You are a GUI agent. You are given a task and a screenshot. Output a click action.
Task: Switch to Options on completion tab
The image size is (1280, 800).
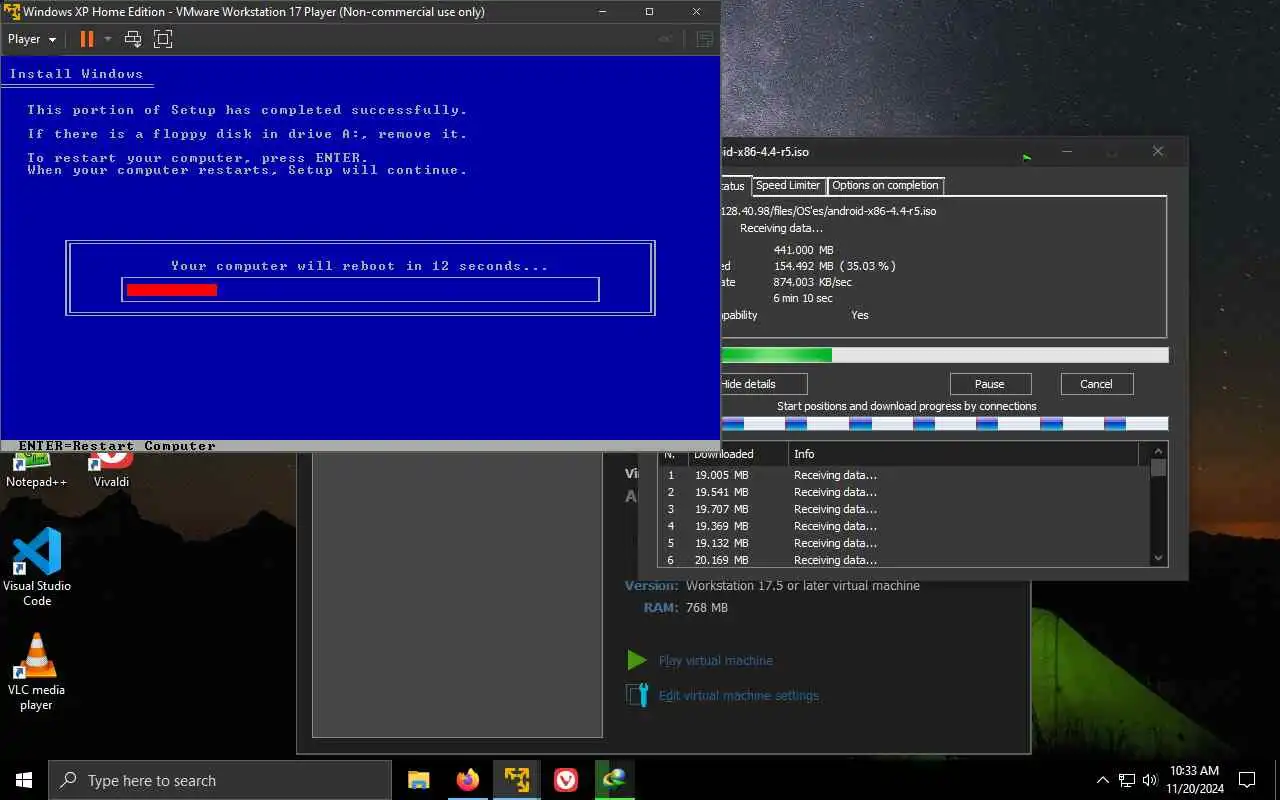point(885,185)
